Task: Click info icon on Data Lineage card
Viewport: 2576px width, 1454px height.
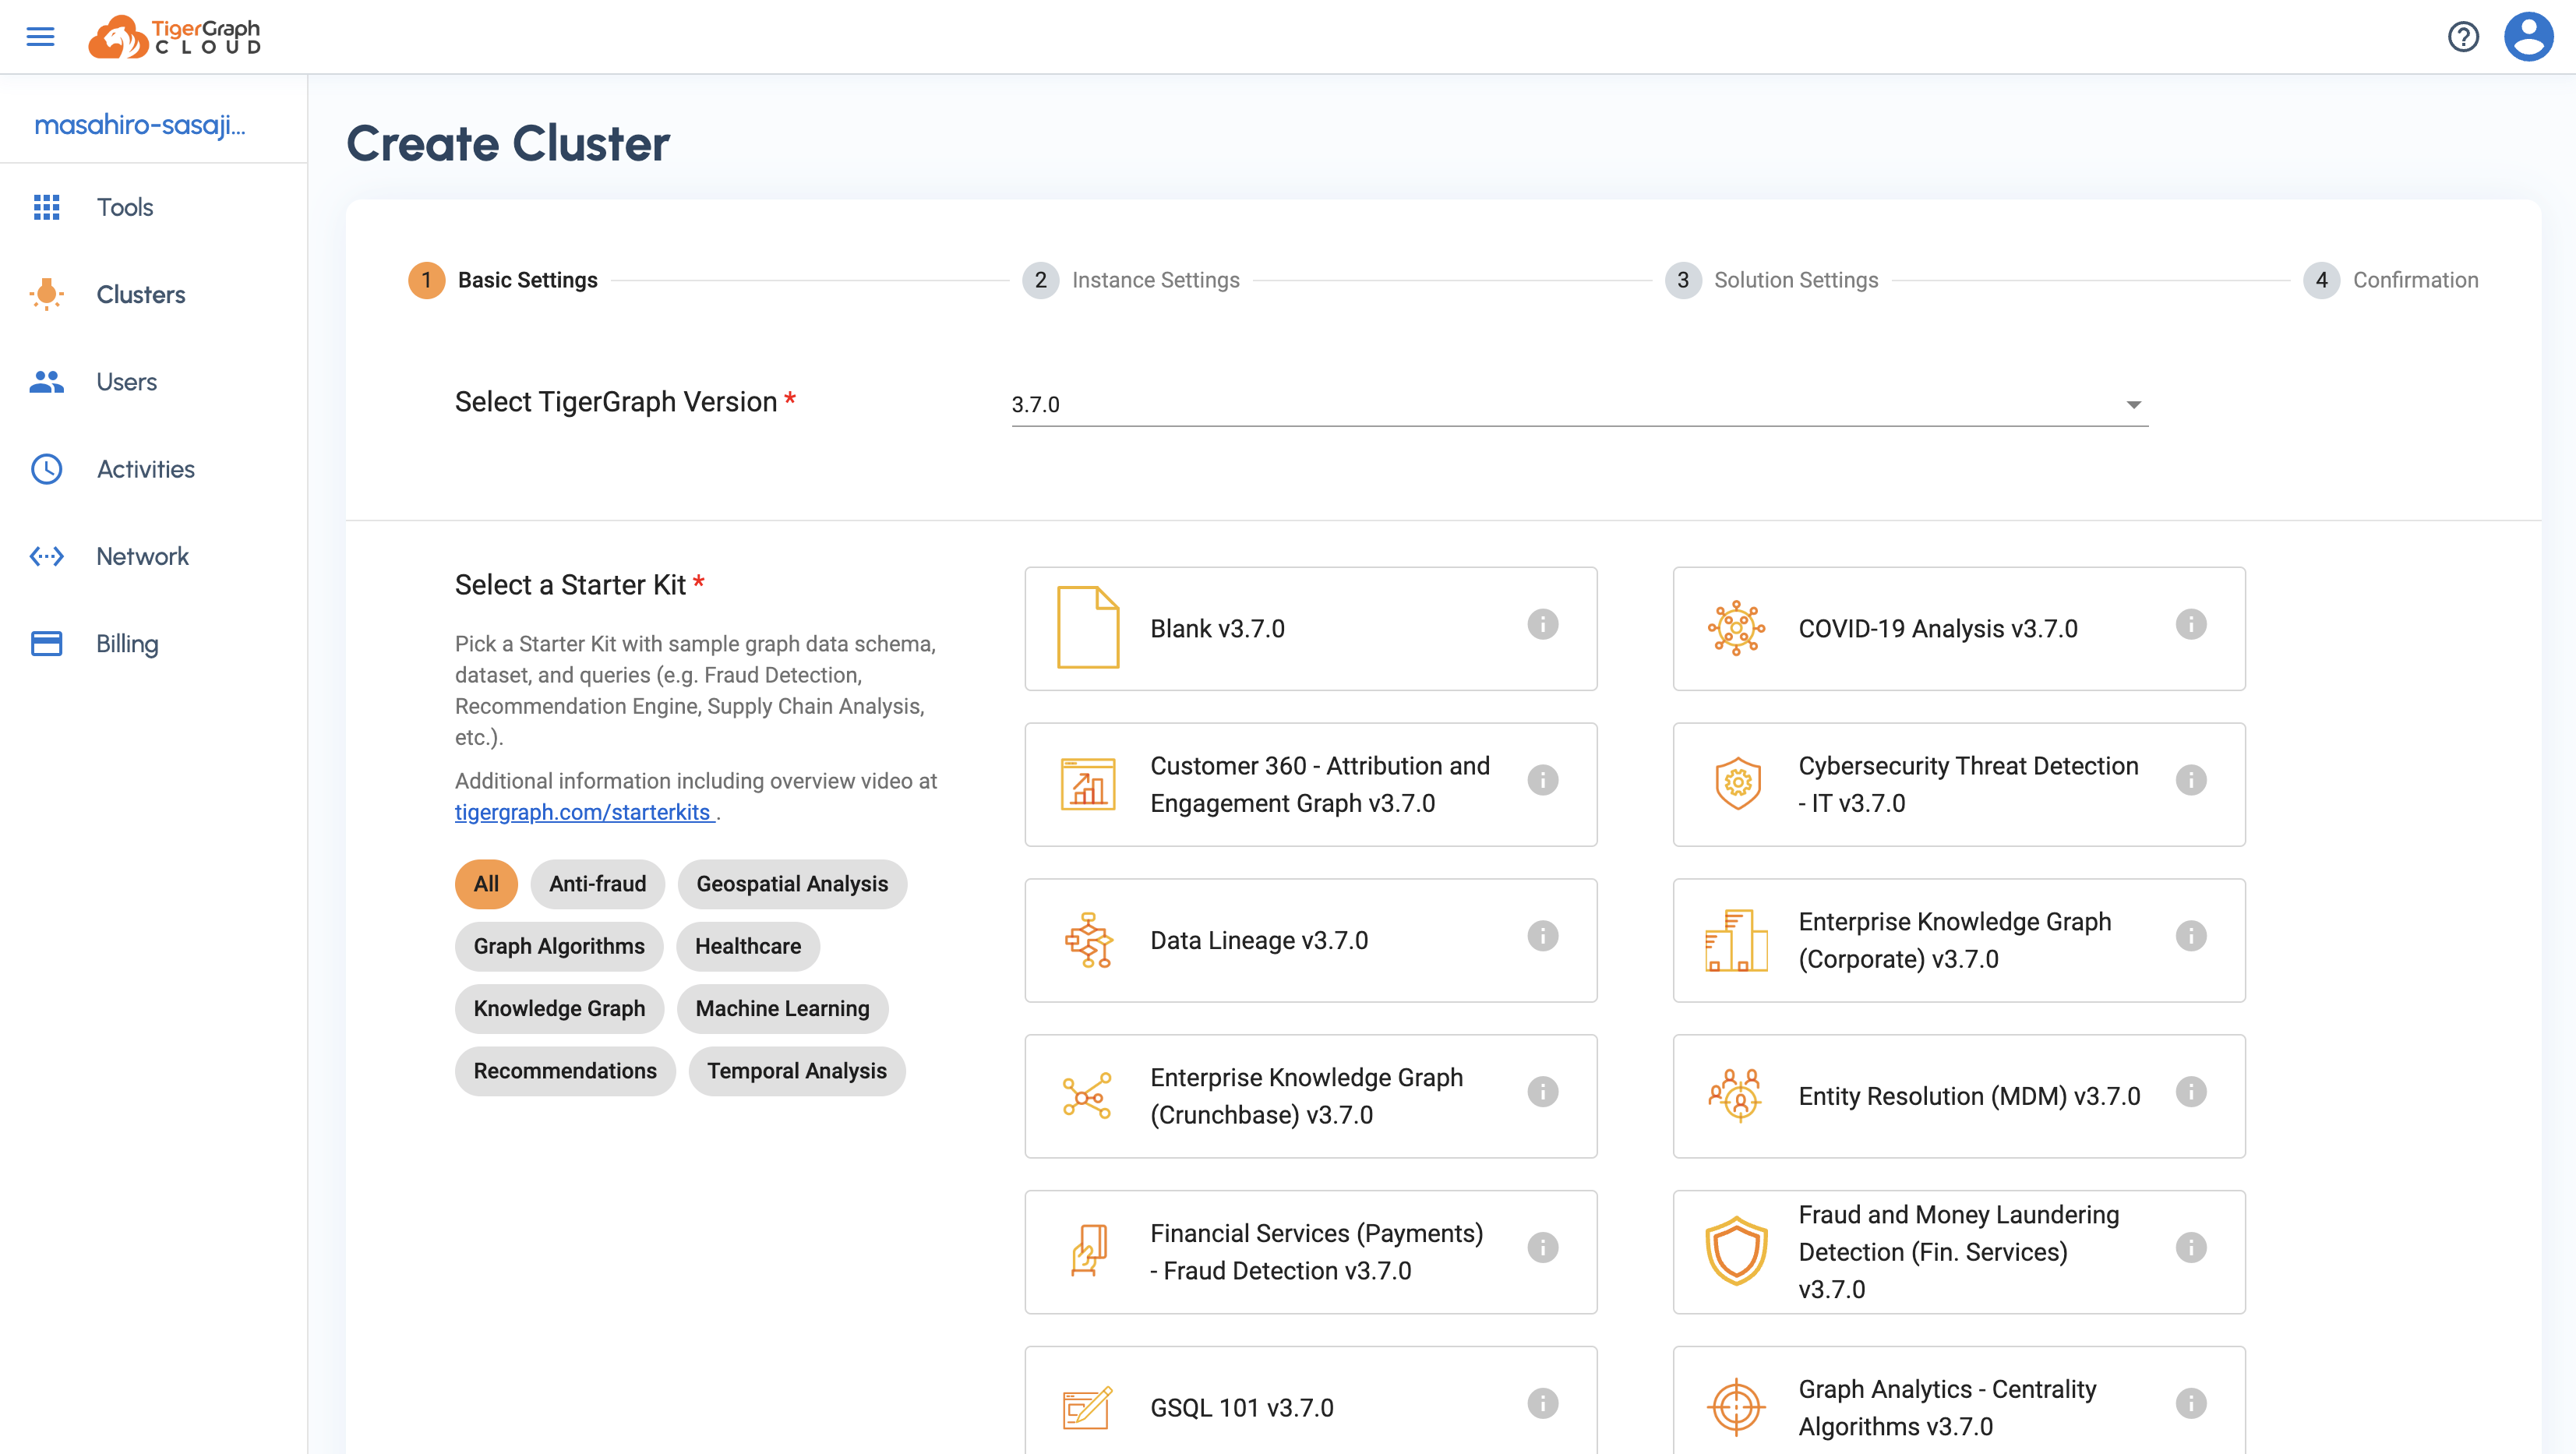Action: tap(1542, 937)
